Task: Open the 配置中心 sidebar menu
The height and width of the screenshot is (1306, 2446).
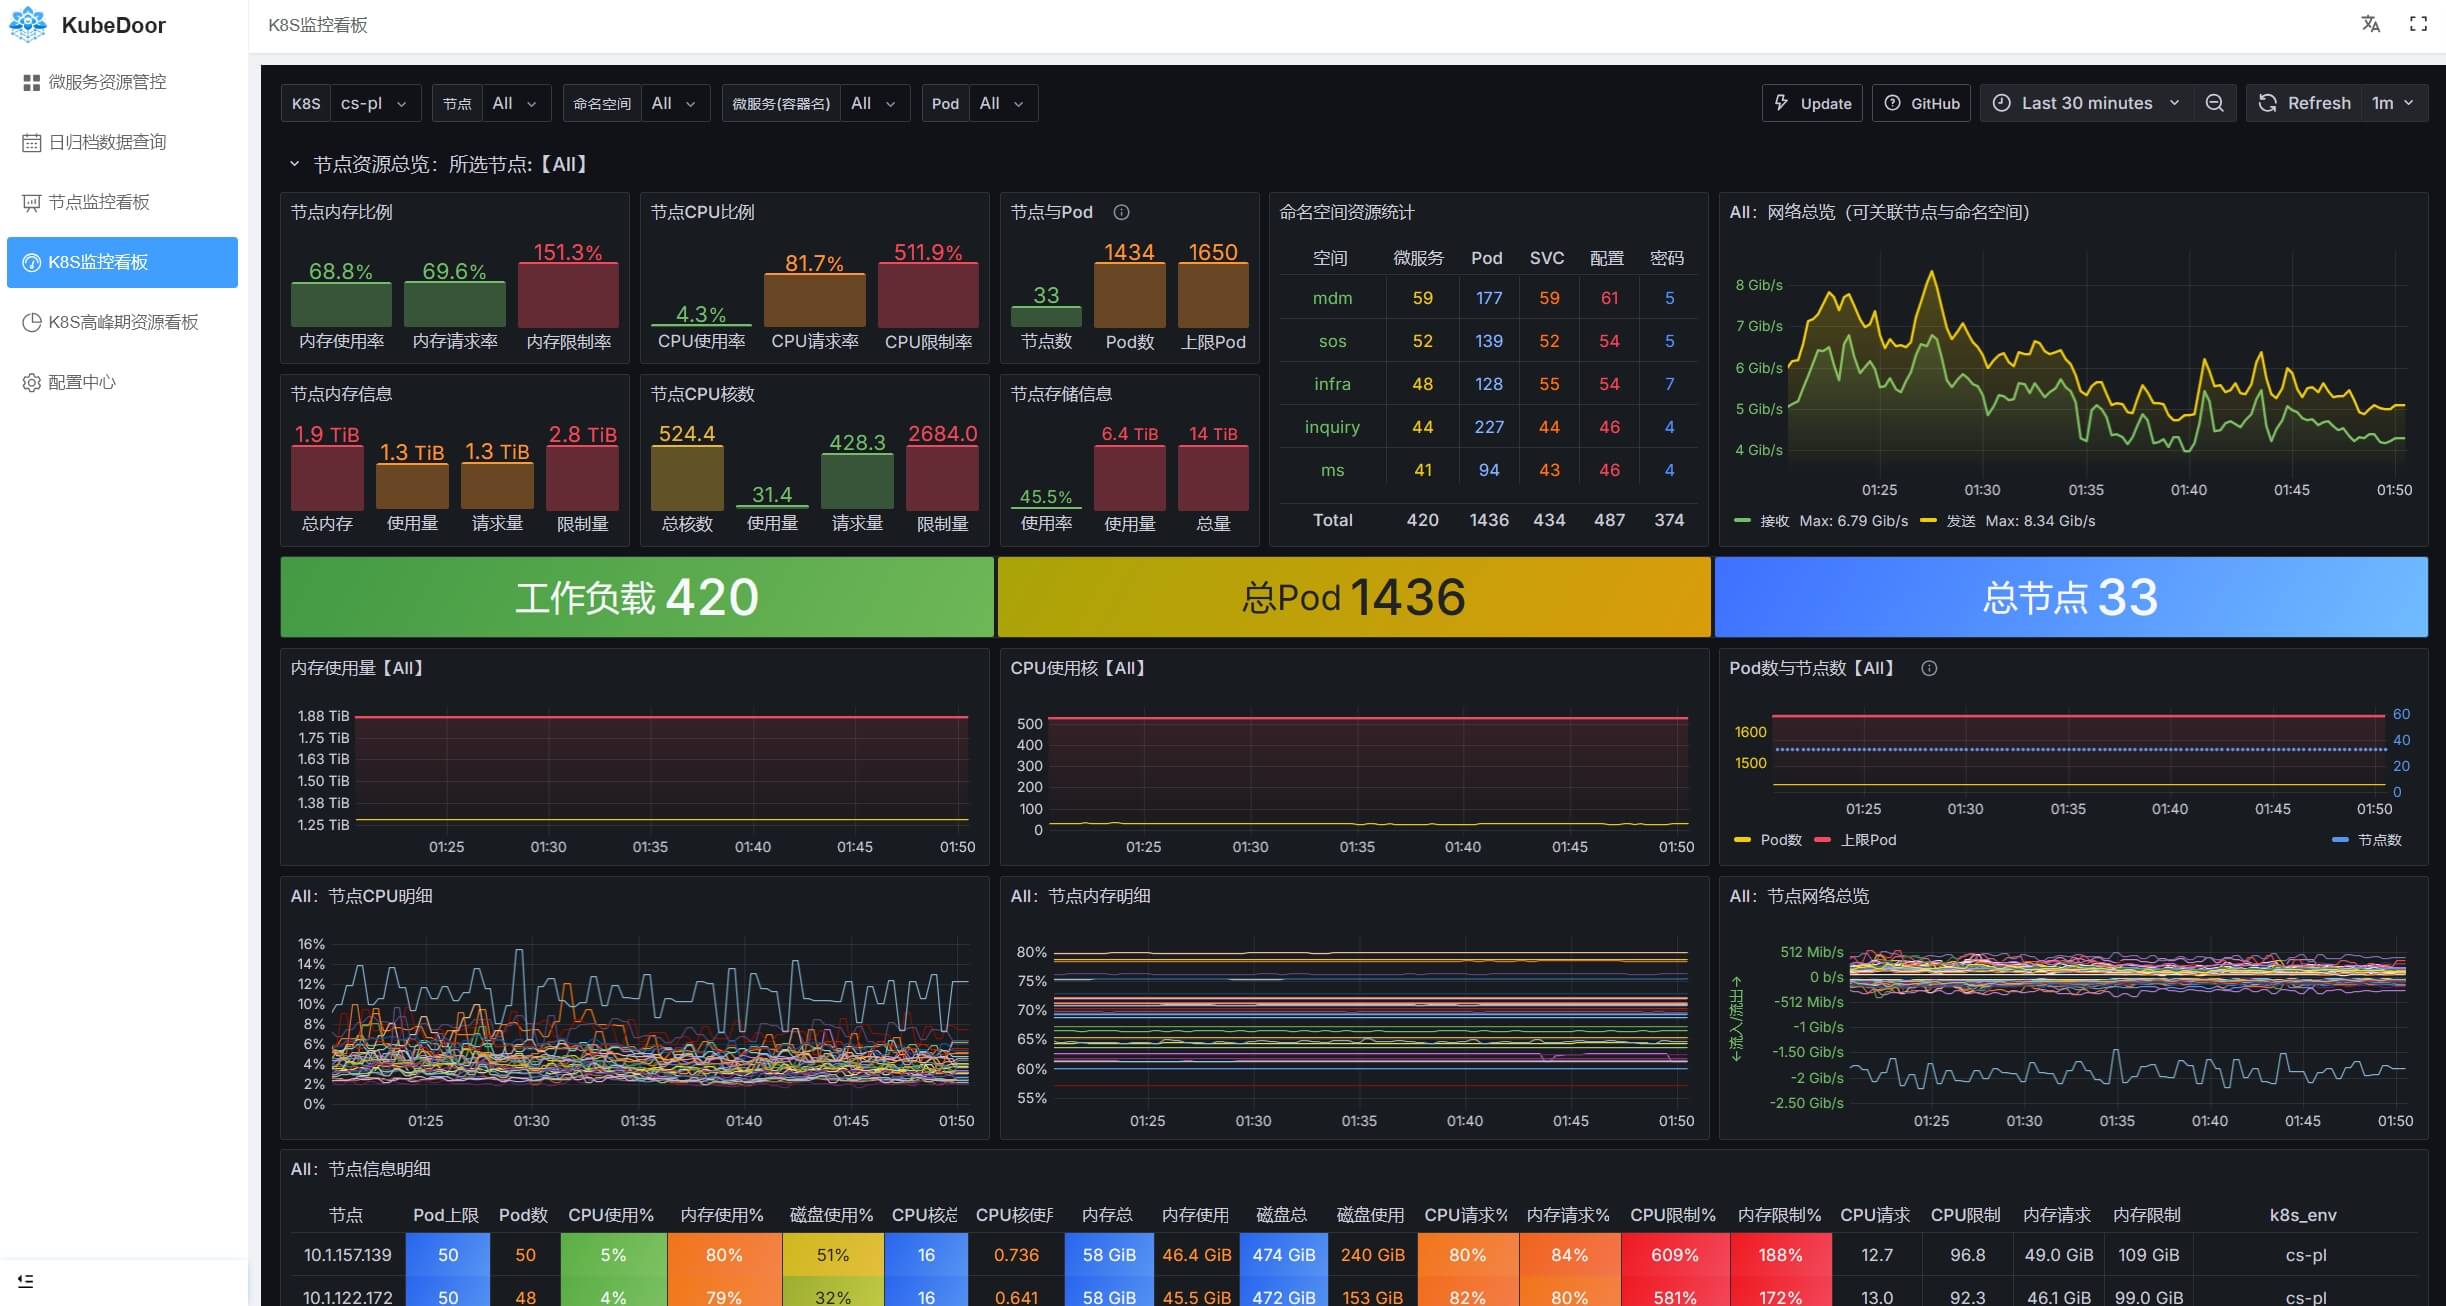Action: [122, 382]
